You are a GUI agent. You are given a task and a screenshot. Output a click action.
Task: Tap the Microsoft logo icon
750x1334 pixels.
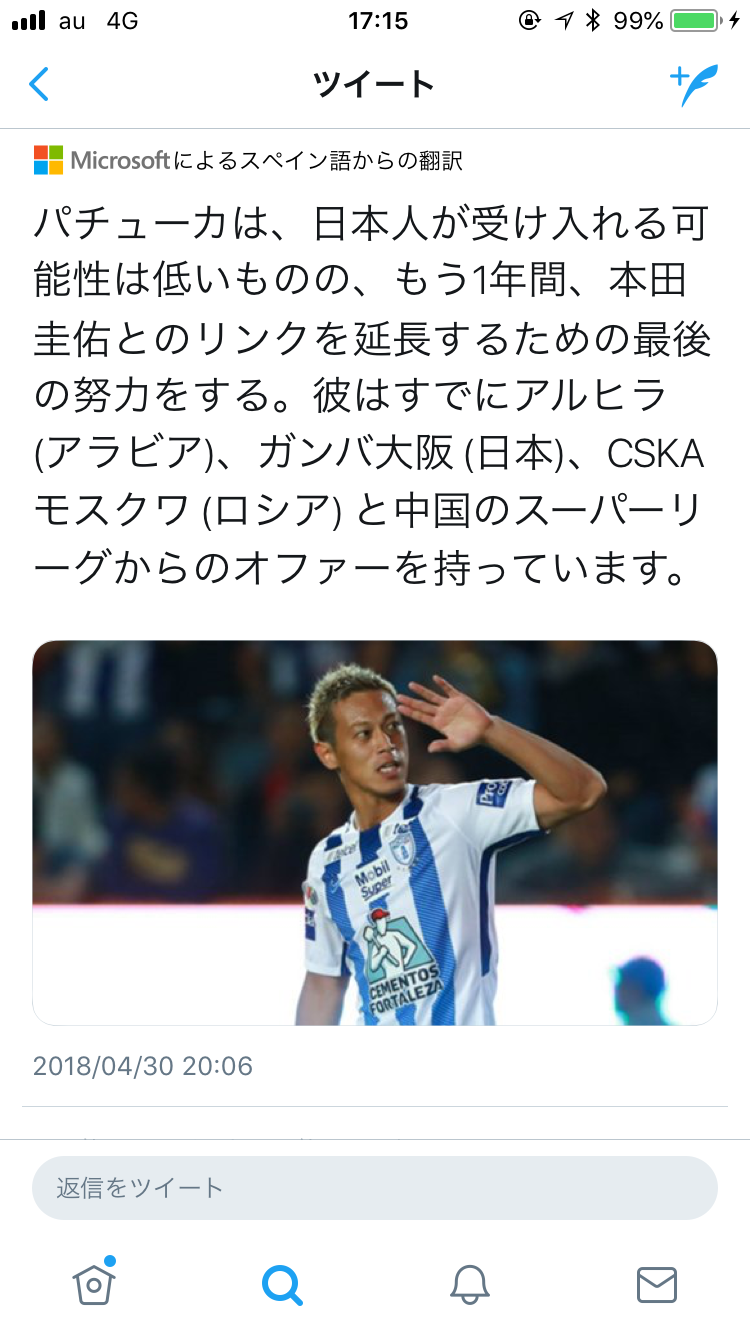[48, 159]
